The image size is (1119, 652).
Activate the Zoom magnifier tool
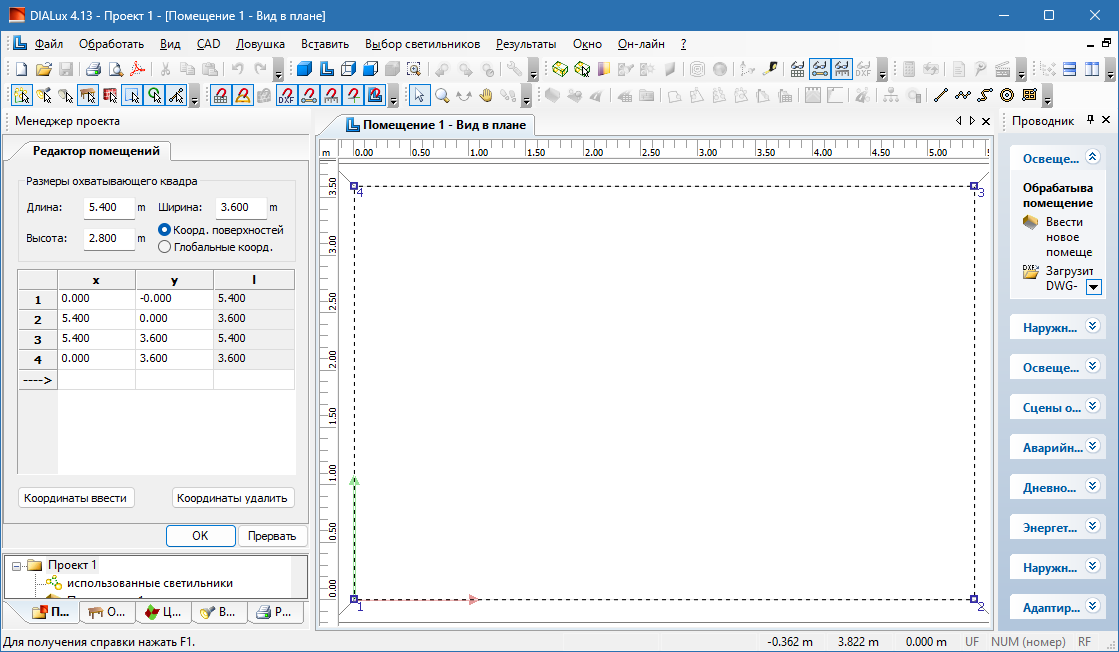(x=442, y=95)
